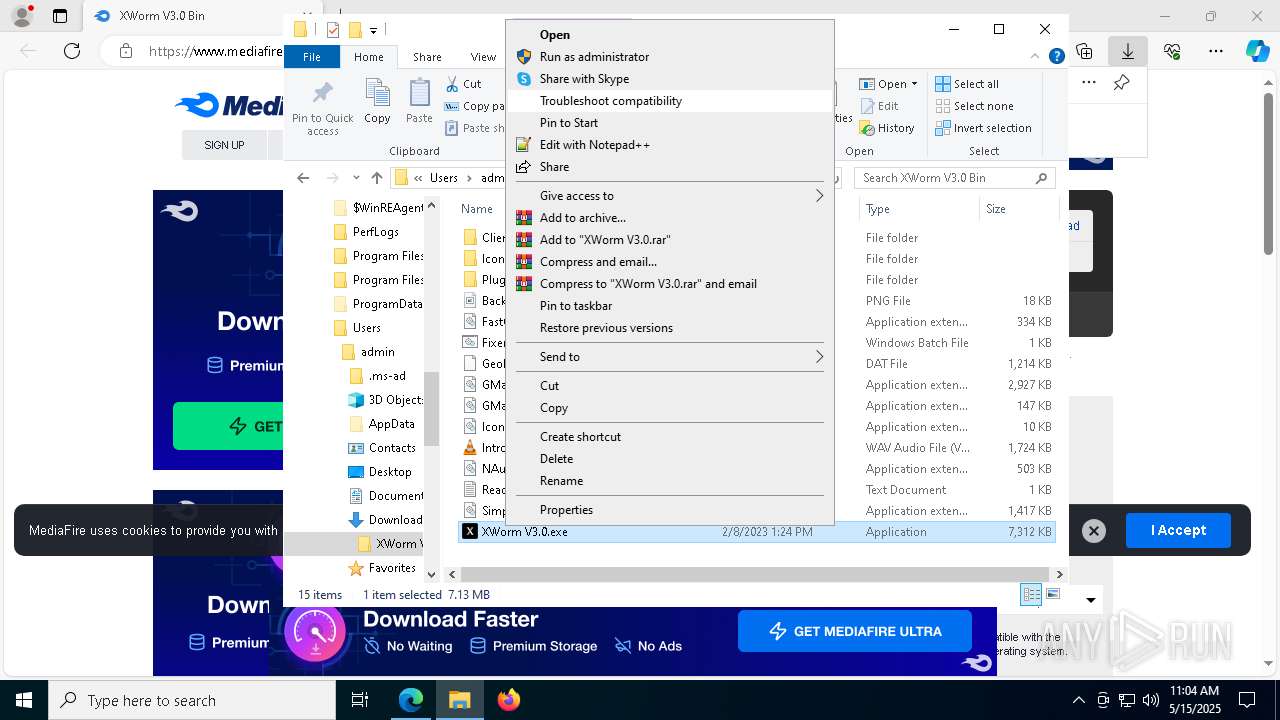Open Quick Access Toolbar customize dropdown
This screenshot has width=1280, height=720.
point(373,30)
